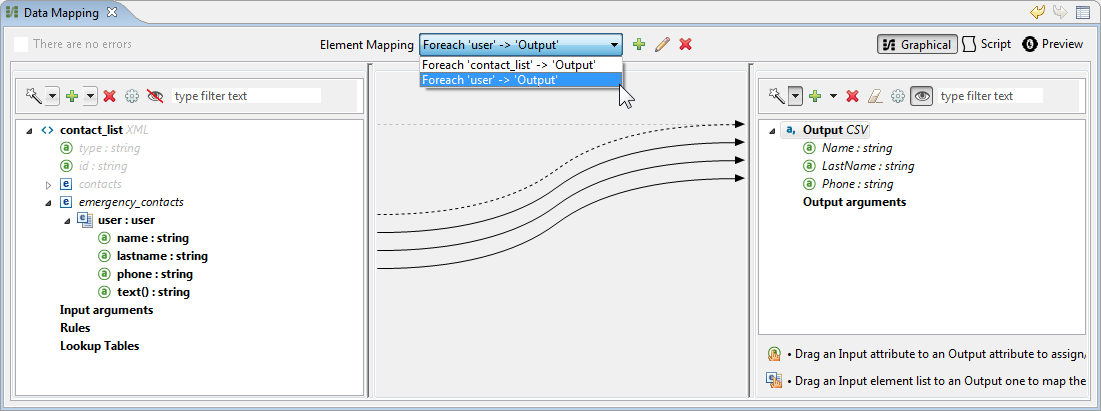Open the Element Mapping combo box arrow
The image size is (1101, 411).
[613, 45]
